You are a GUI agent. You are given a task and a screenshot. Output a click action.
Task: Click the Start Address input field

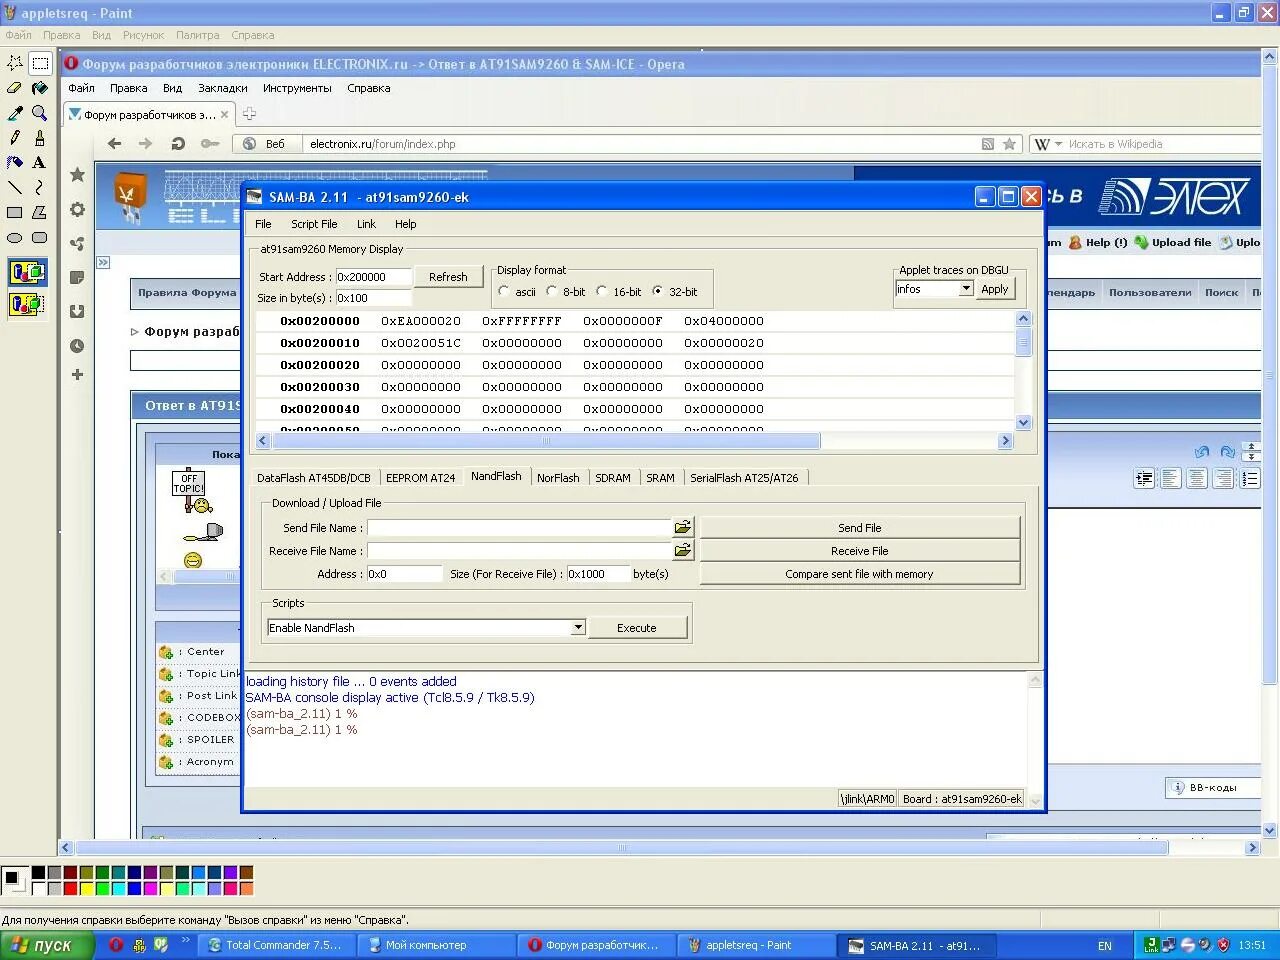pyautogui.click(x=373, y=277)
